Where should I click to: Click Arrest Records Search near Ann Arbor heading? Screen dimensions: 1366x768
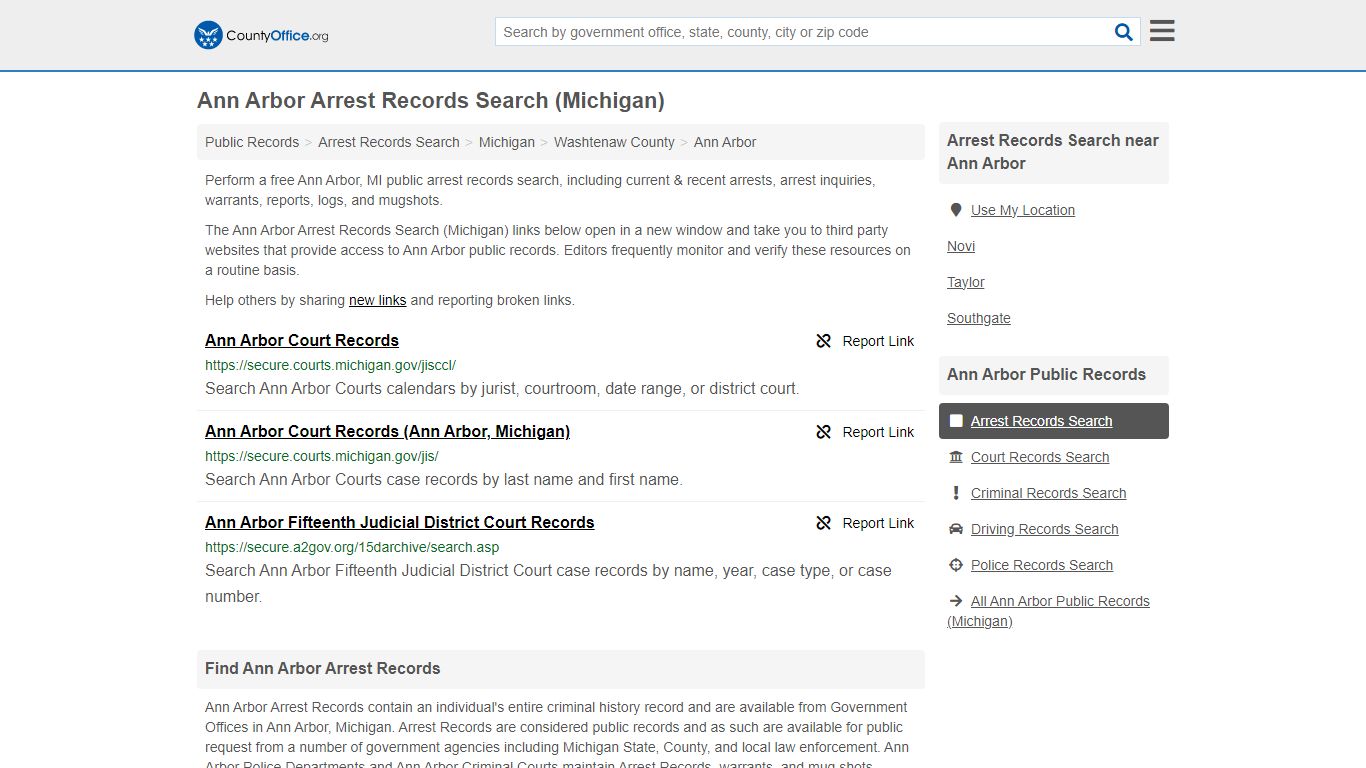point(1053,152)
